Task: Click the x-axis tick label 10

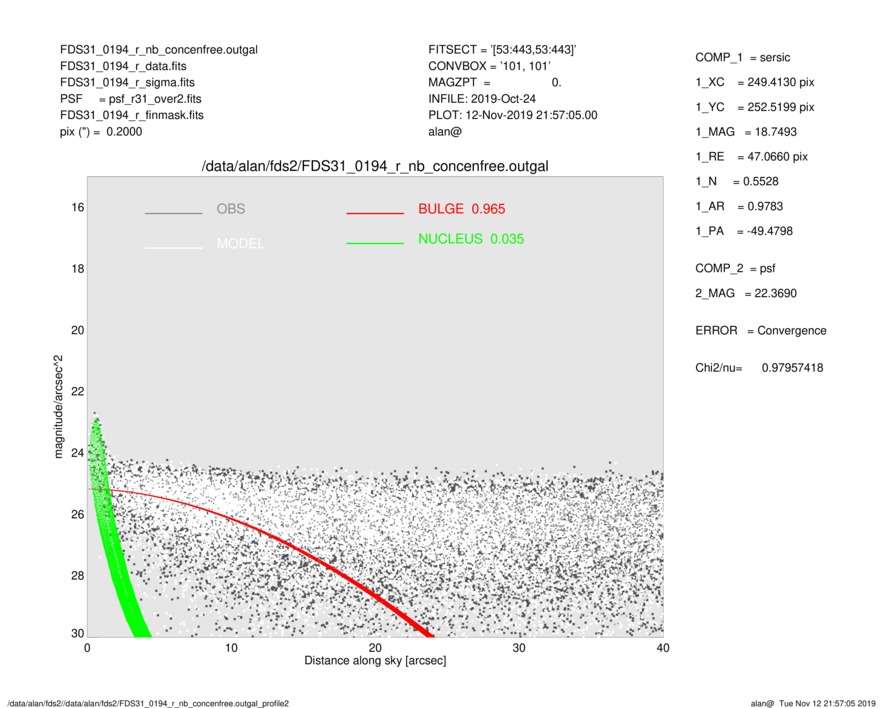Action: click(231, 648)
